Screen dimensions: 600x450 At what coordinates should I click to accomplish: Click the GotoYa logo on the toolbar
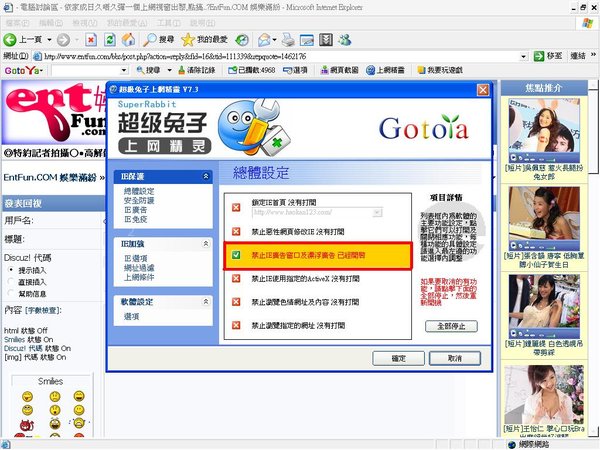coord(23,70)
